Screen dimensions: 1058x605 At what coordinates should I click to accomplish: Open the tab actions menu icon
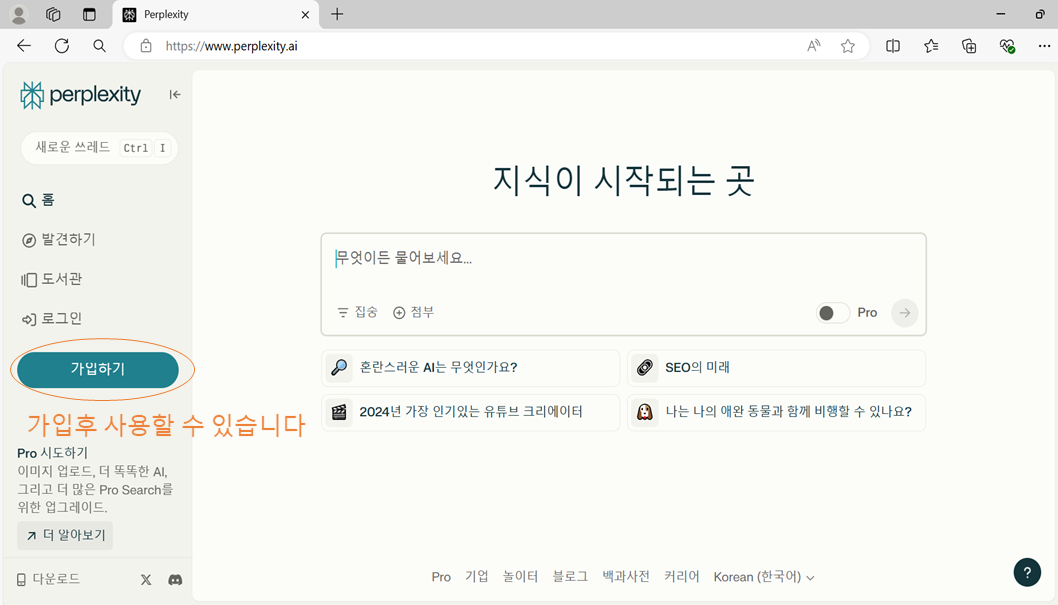89,14
